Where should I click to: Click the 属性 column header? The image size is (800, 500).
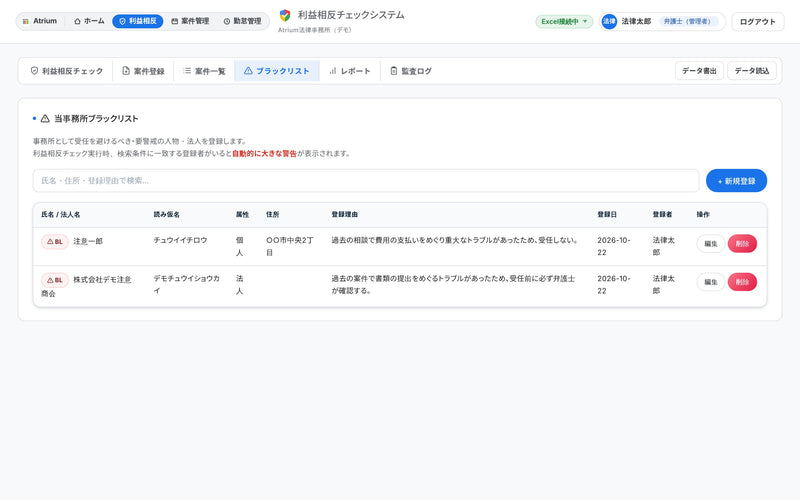242,215
